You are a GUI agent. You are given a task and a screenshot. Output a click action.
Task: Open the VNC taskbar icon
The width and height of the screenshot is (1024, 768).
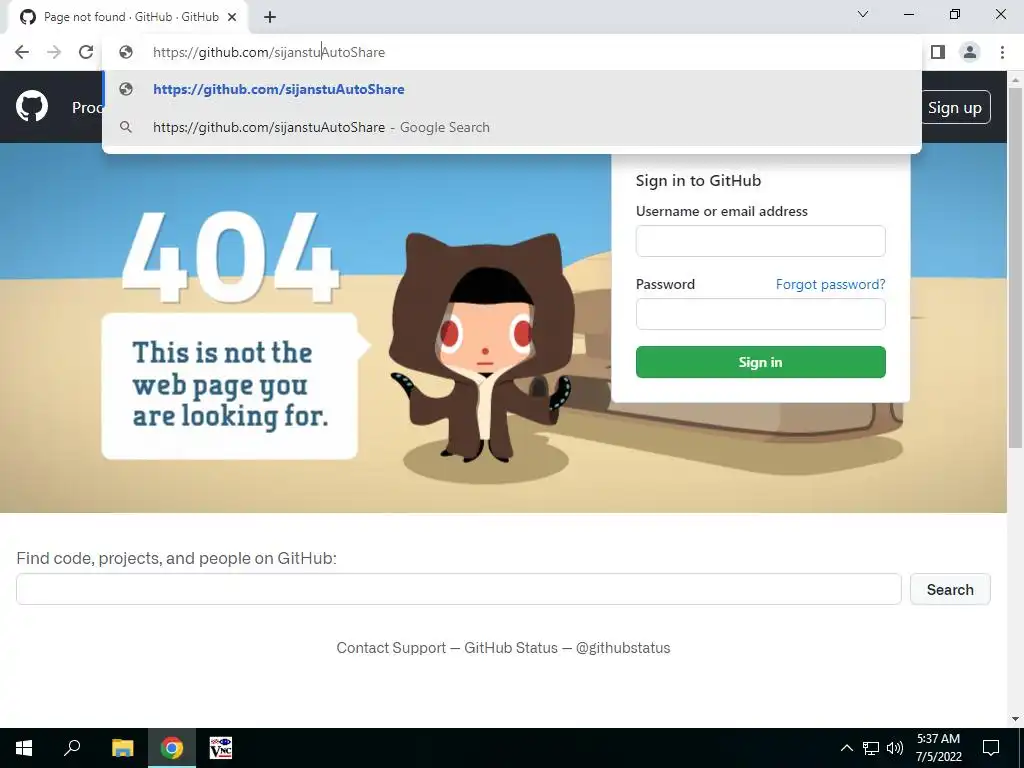tap(221, 748)
